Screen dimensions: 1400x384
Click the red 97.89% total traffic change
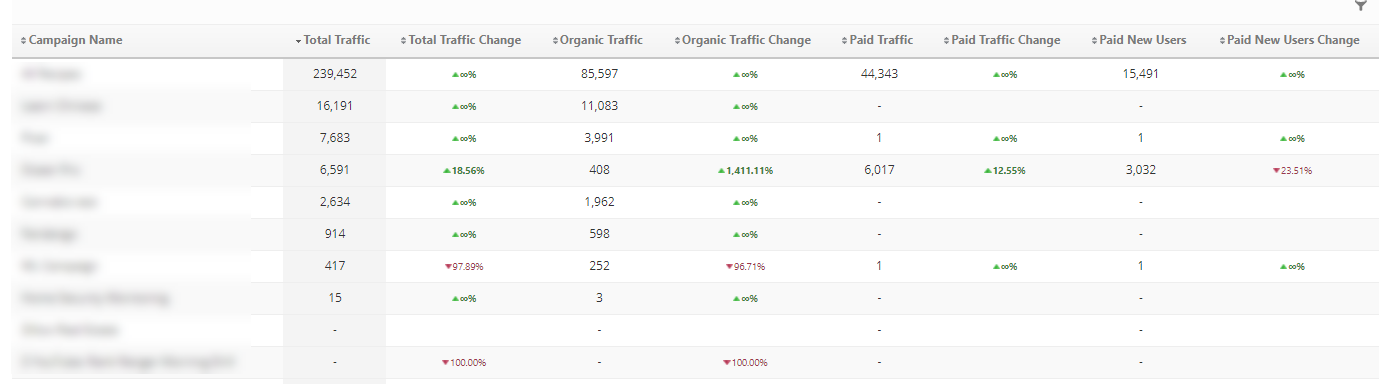pyautogui.click(x=464, y=266)
